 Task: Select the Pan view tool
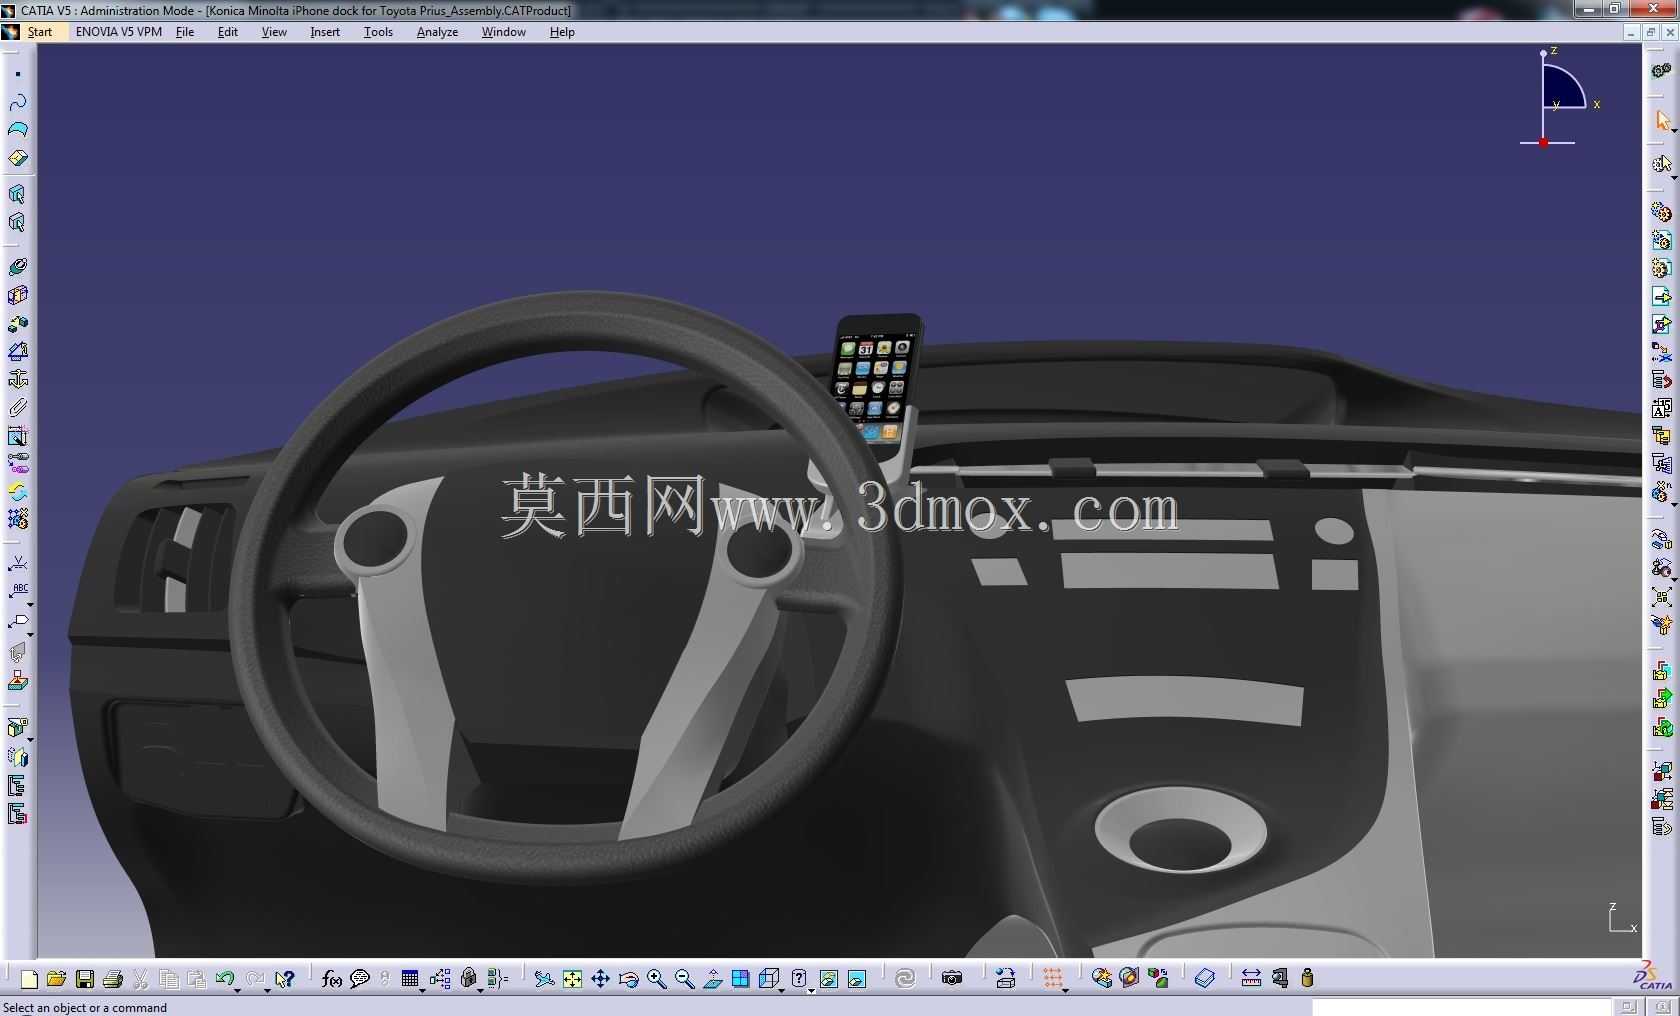pos(600,979)
